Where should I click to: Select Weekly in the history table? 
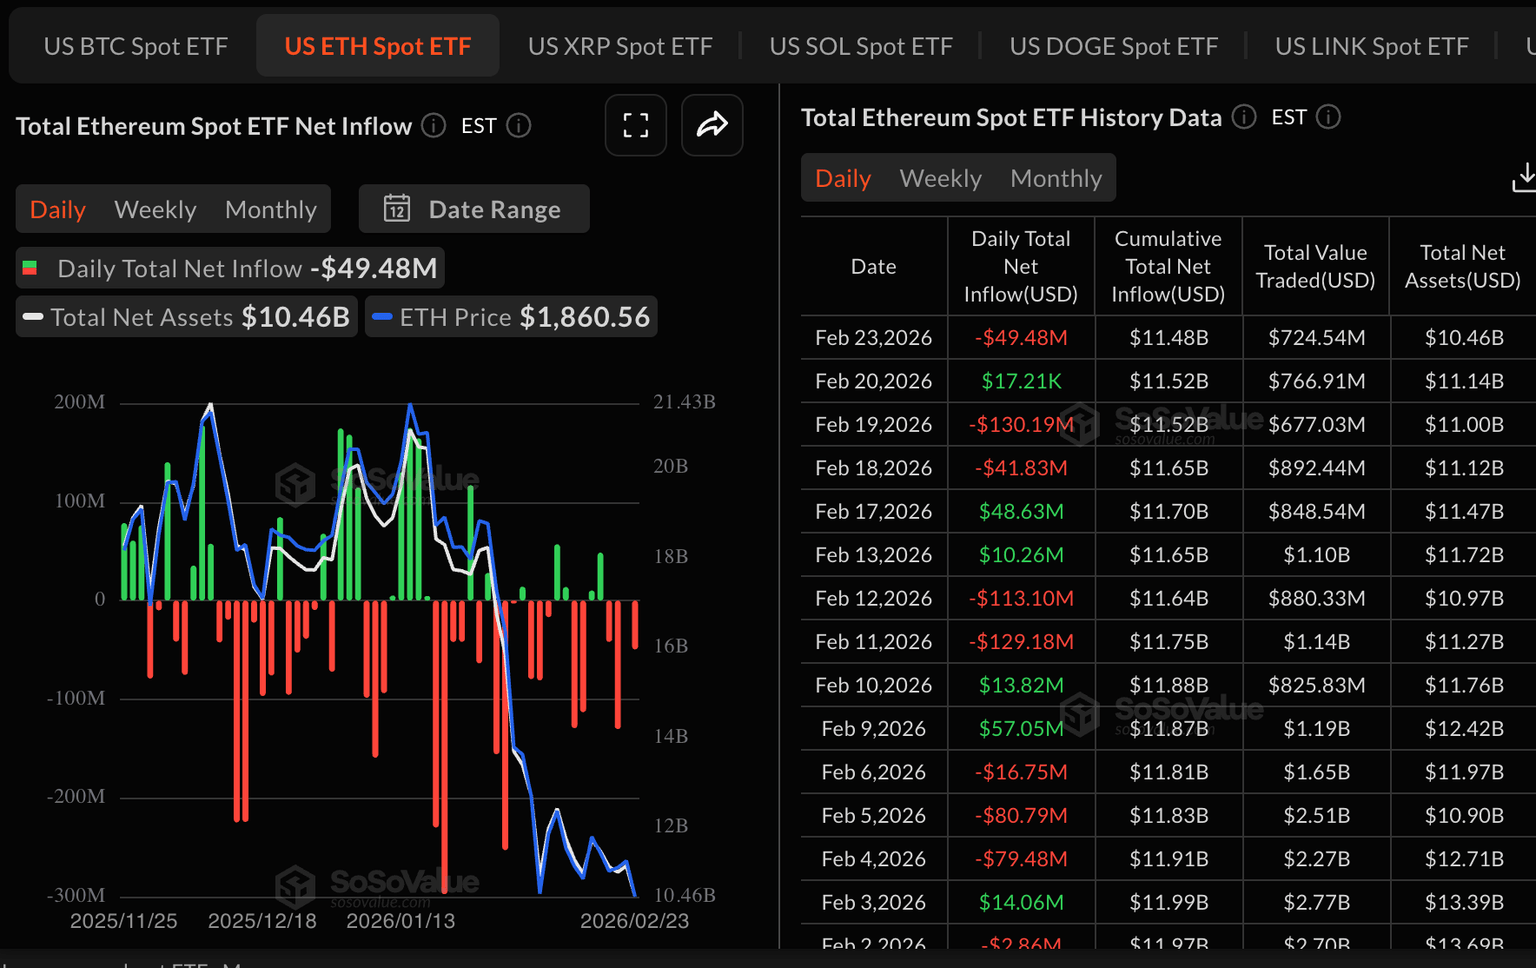coord(940,178)
